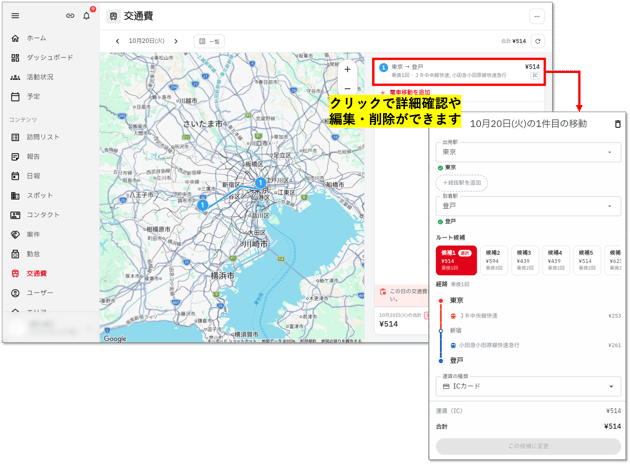This screenshot has height=464, width=630.
Task: Click the 交通費 train icon in the header
Action: coord(113,16)
